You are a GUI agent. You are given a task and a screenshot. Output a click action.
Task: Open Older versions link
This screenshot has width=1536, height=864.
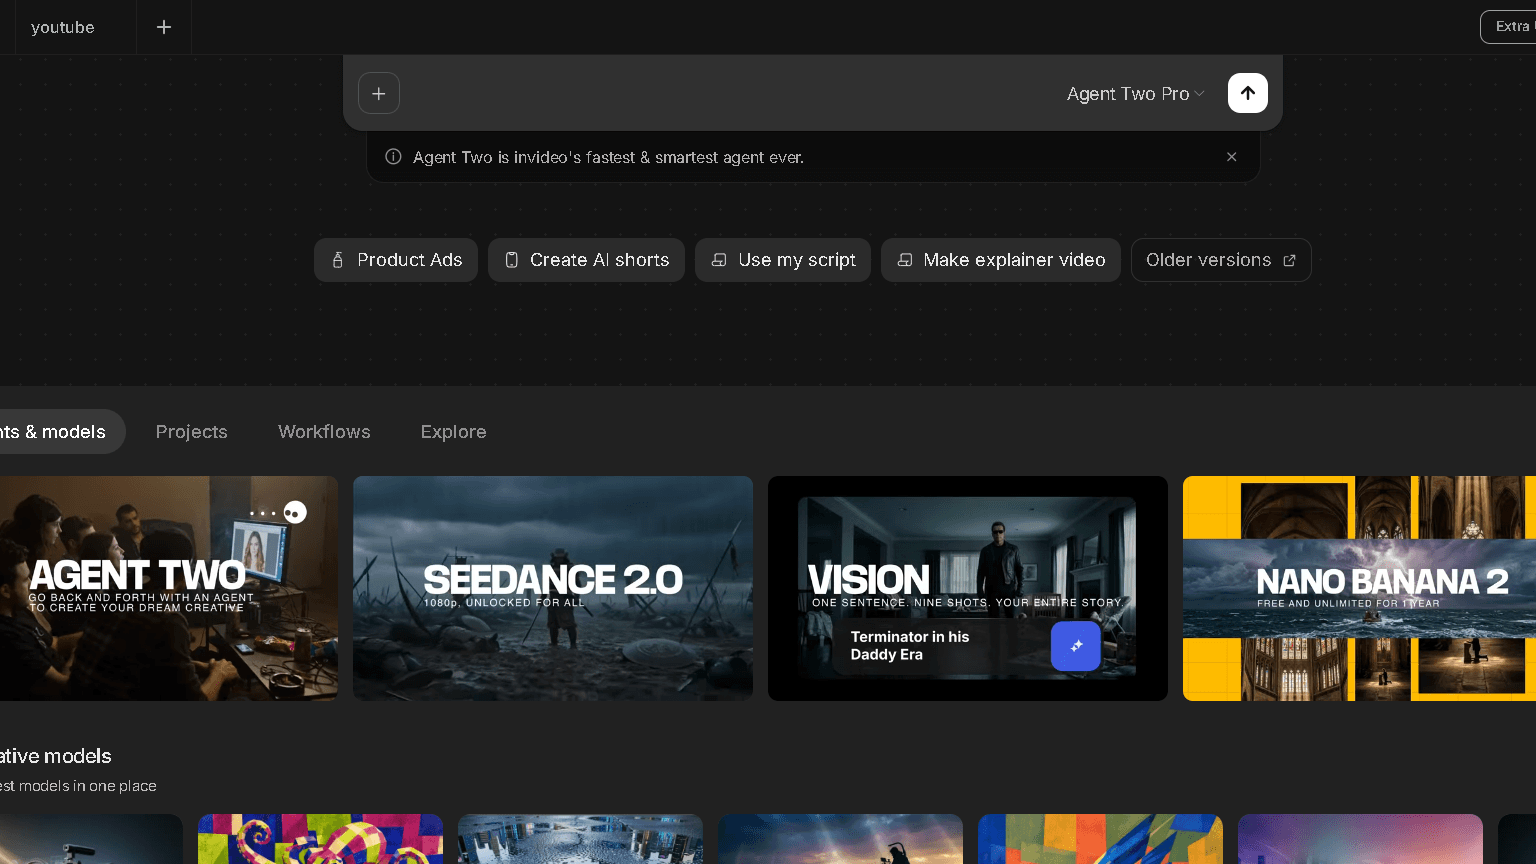pos(1221,260)
